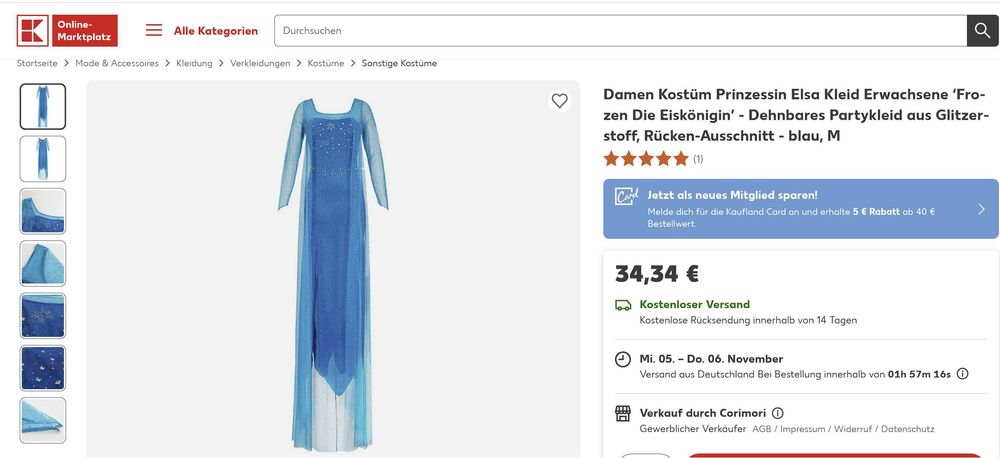Image resolution: width=1000 pixels, height=458 pixels.
Task: Select the first dress thumbnail
Action: [x=43, y=106]
